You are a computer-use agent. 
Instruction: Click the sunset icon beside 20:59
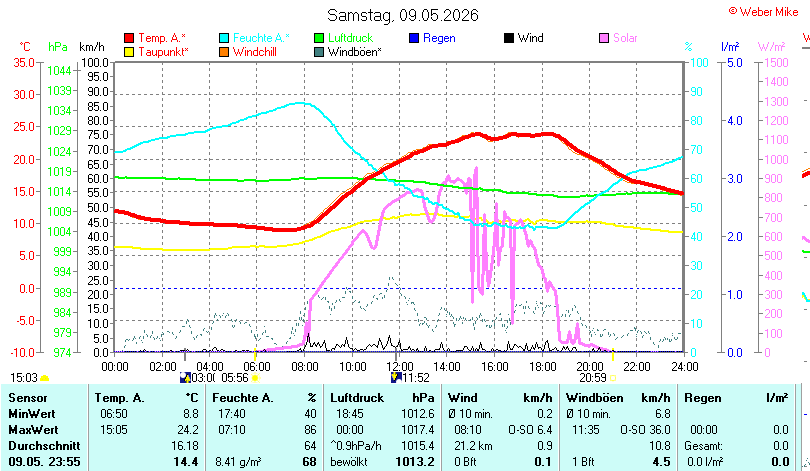coord(613,378)
